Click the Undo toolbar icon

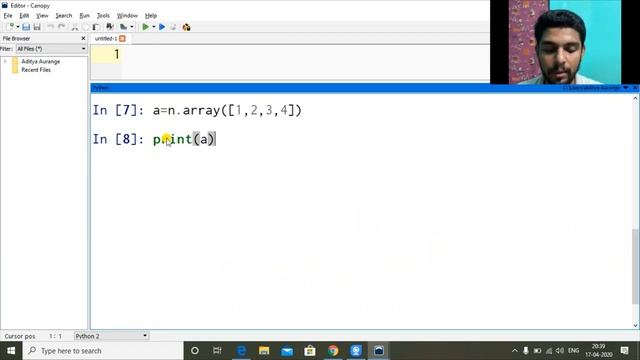point(50,27)
